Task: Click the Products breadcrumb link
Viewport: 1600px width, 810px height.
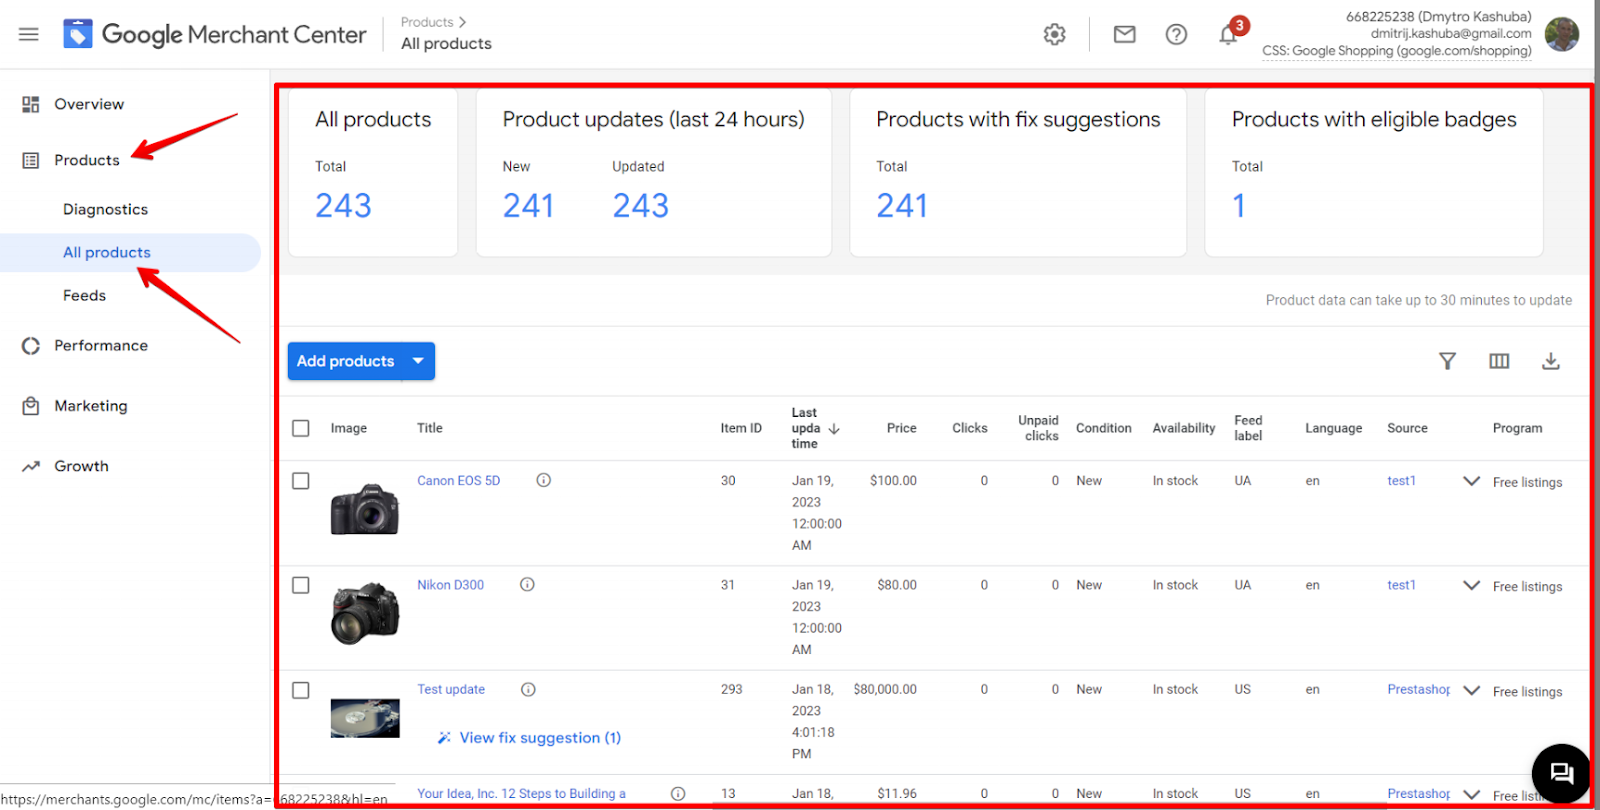Action: 427,22
